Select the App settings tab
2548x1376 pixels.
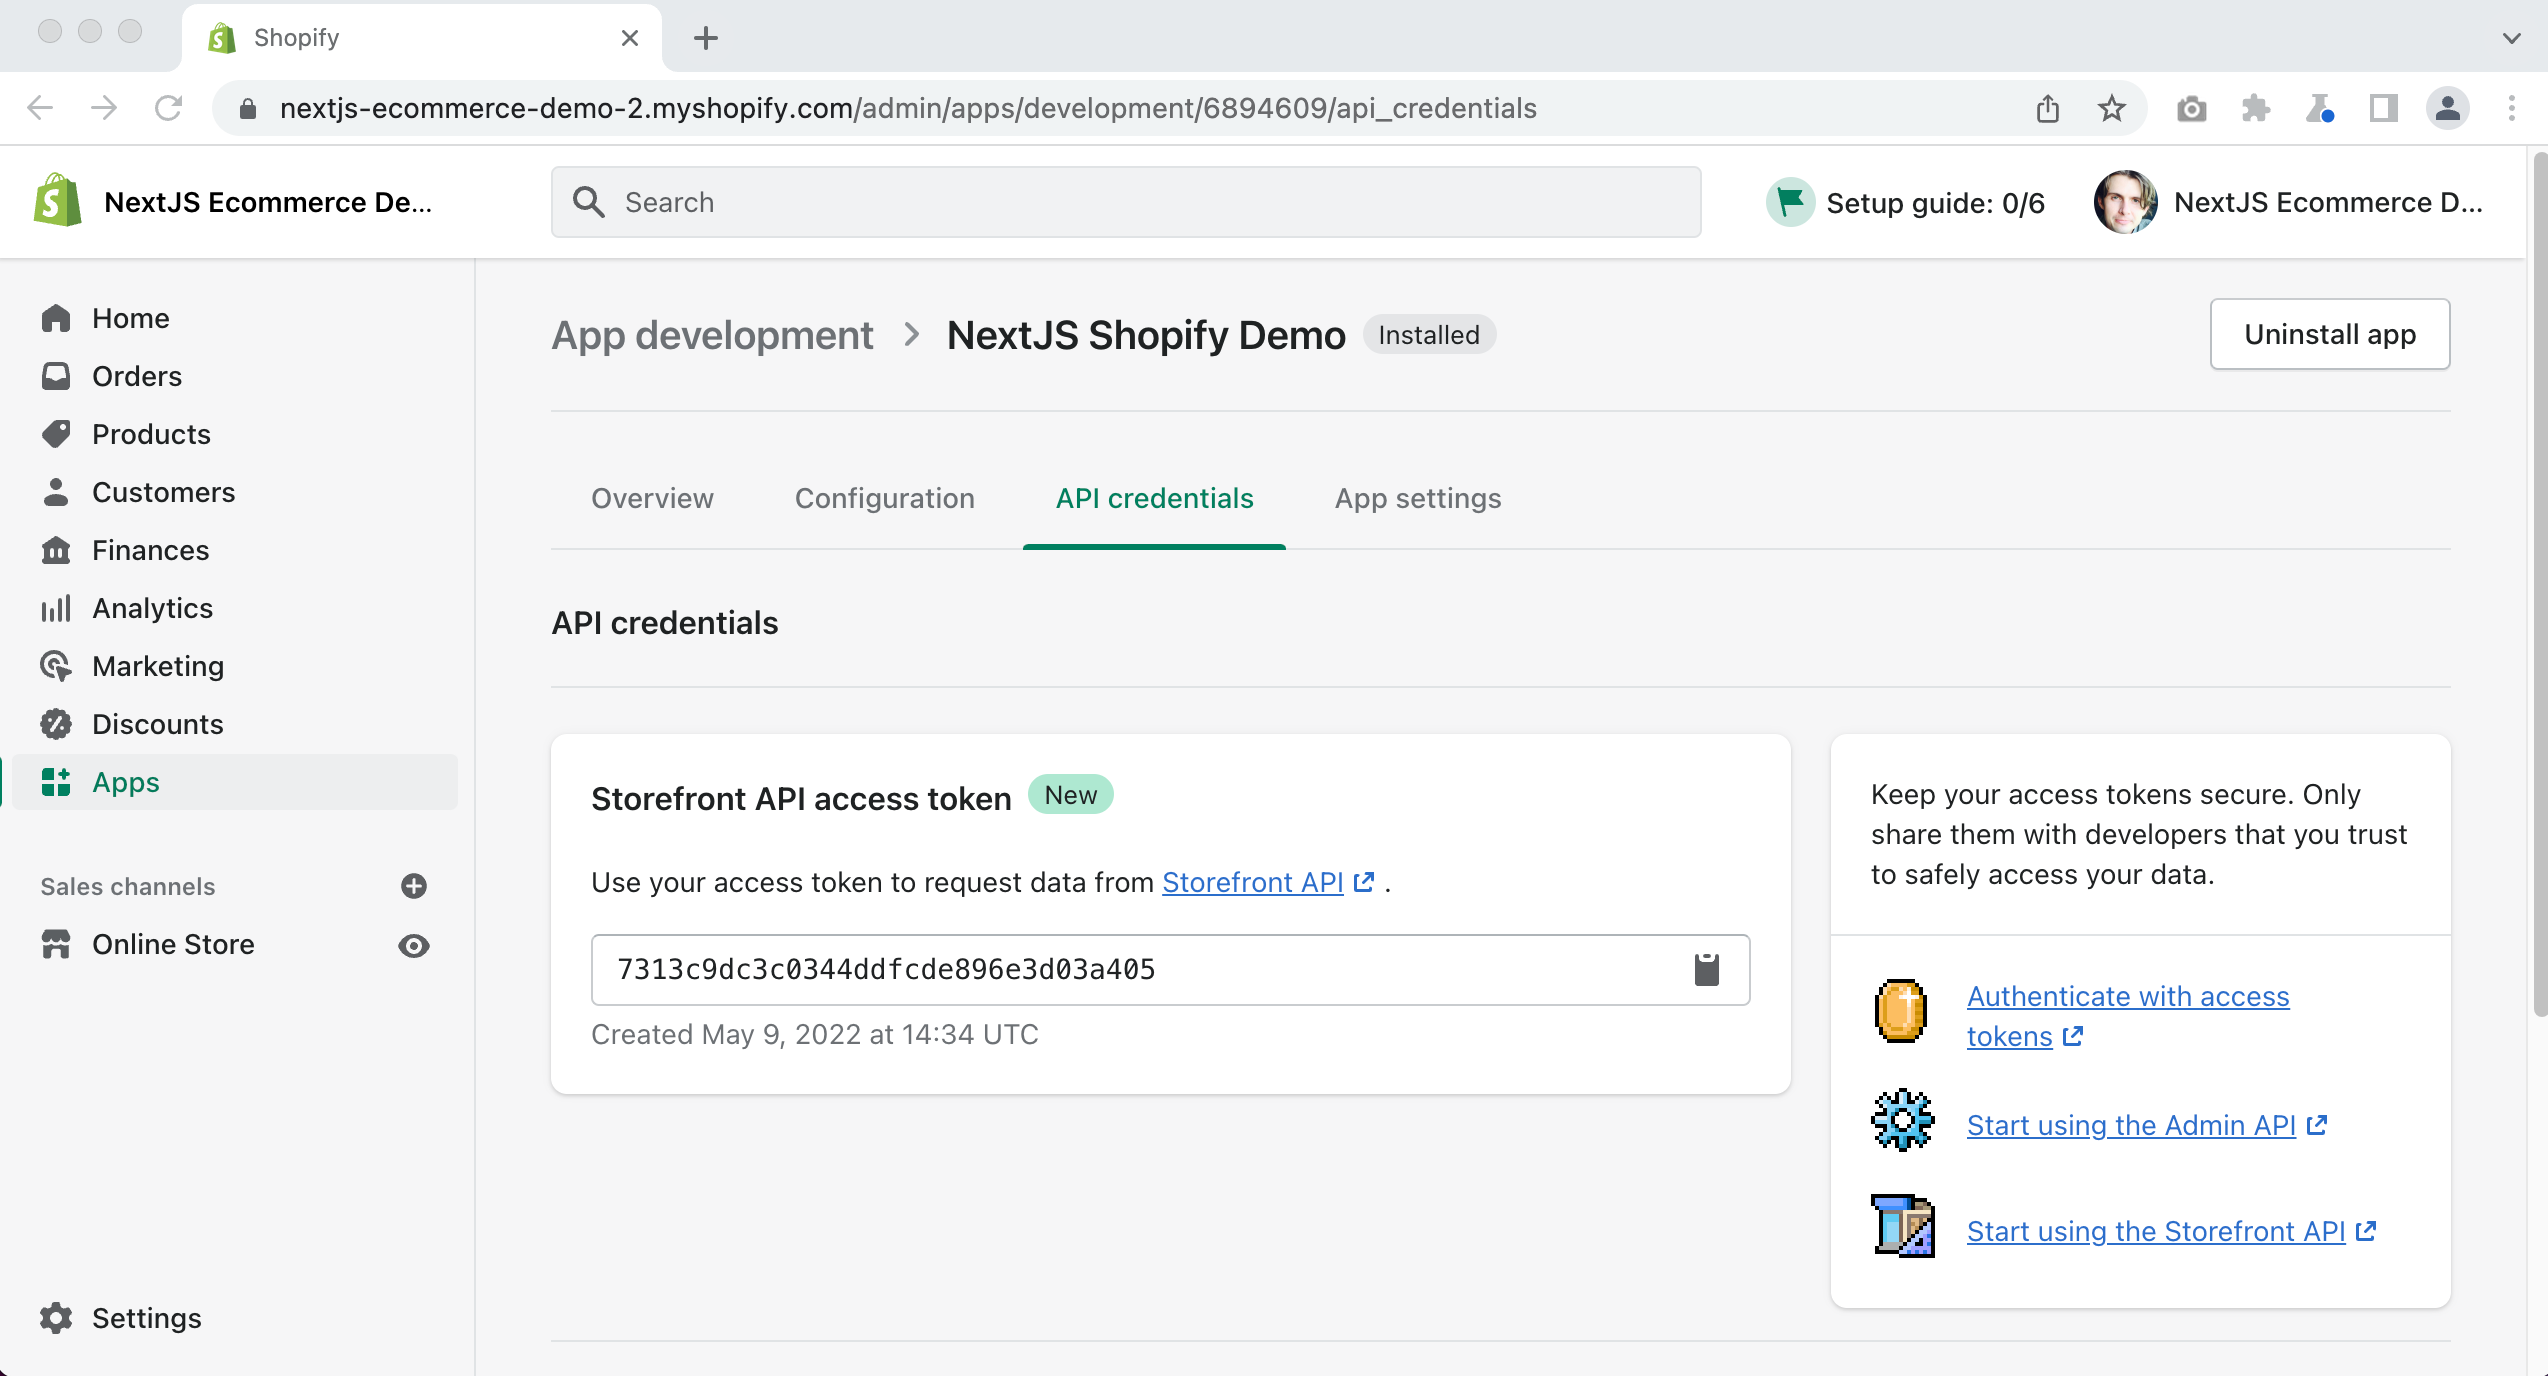coord(1418,497)
